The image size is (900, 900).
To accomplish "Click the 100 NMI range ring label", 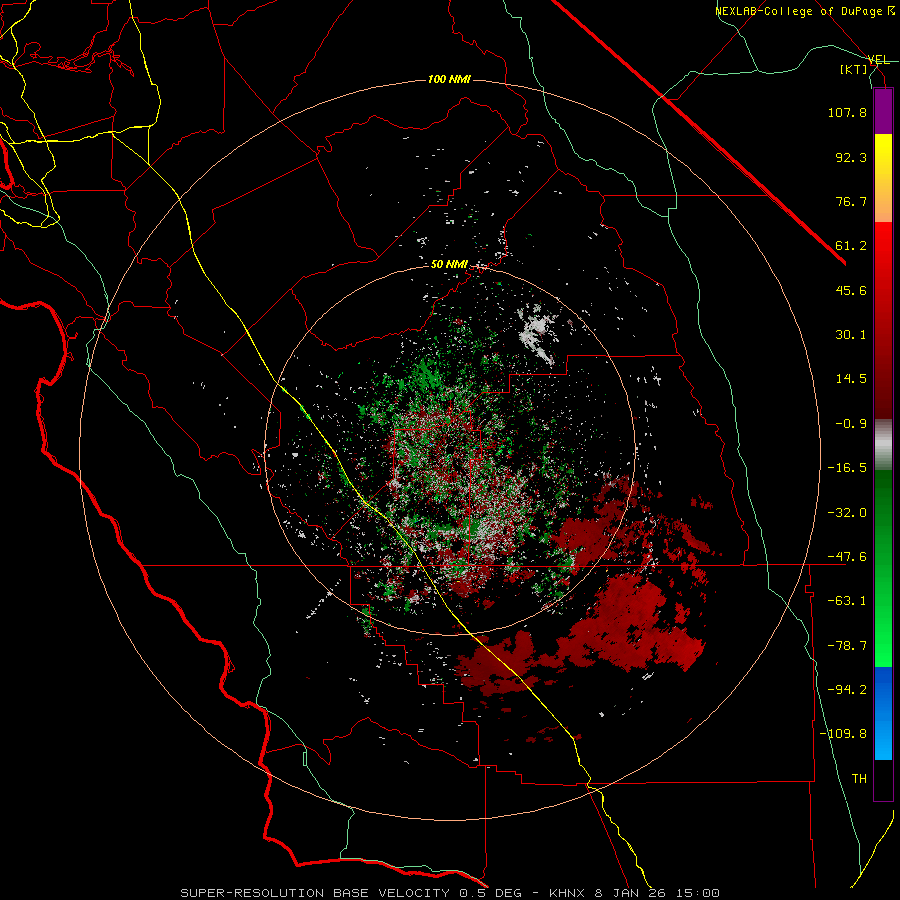I will point(449,79).
